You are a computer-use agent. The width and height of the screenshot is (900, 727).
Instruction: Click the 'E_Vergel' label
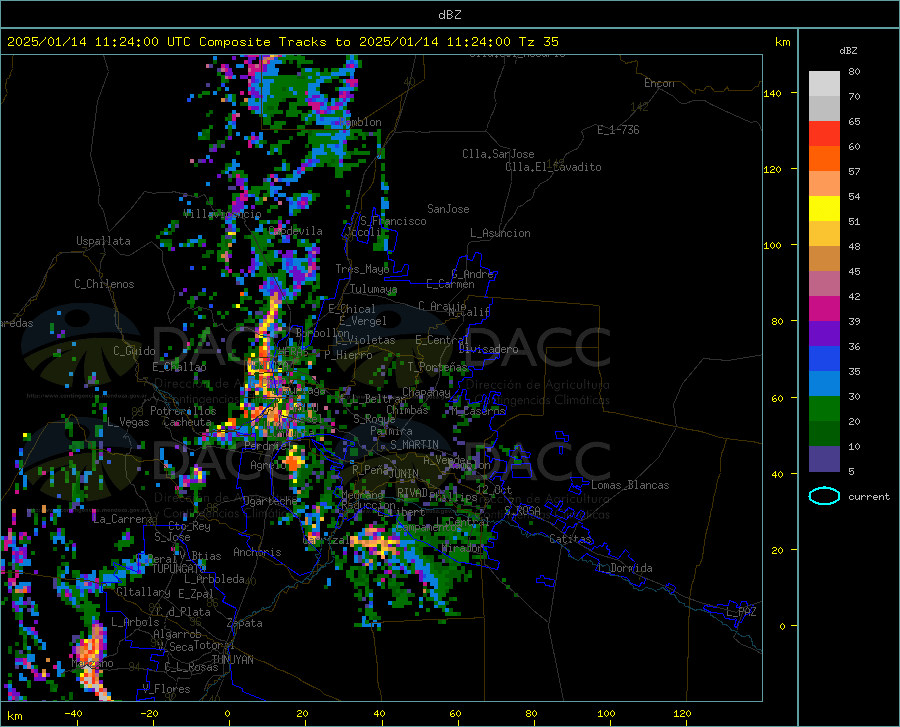(x=363, y=321)
